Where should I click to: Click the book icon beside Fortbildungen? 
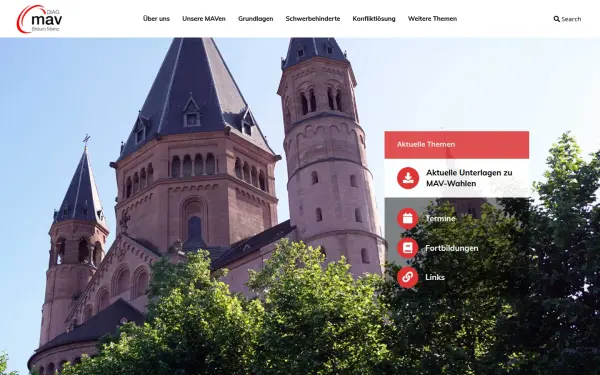point(408,248)
